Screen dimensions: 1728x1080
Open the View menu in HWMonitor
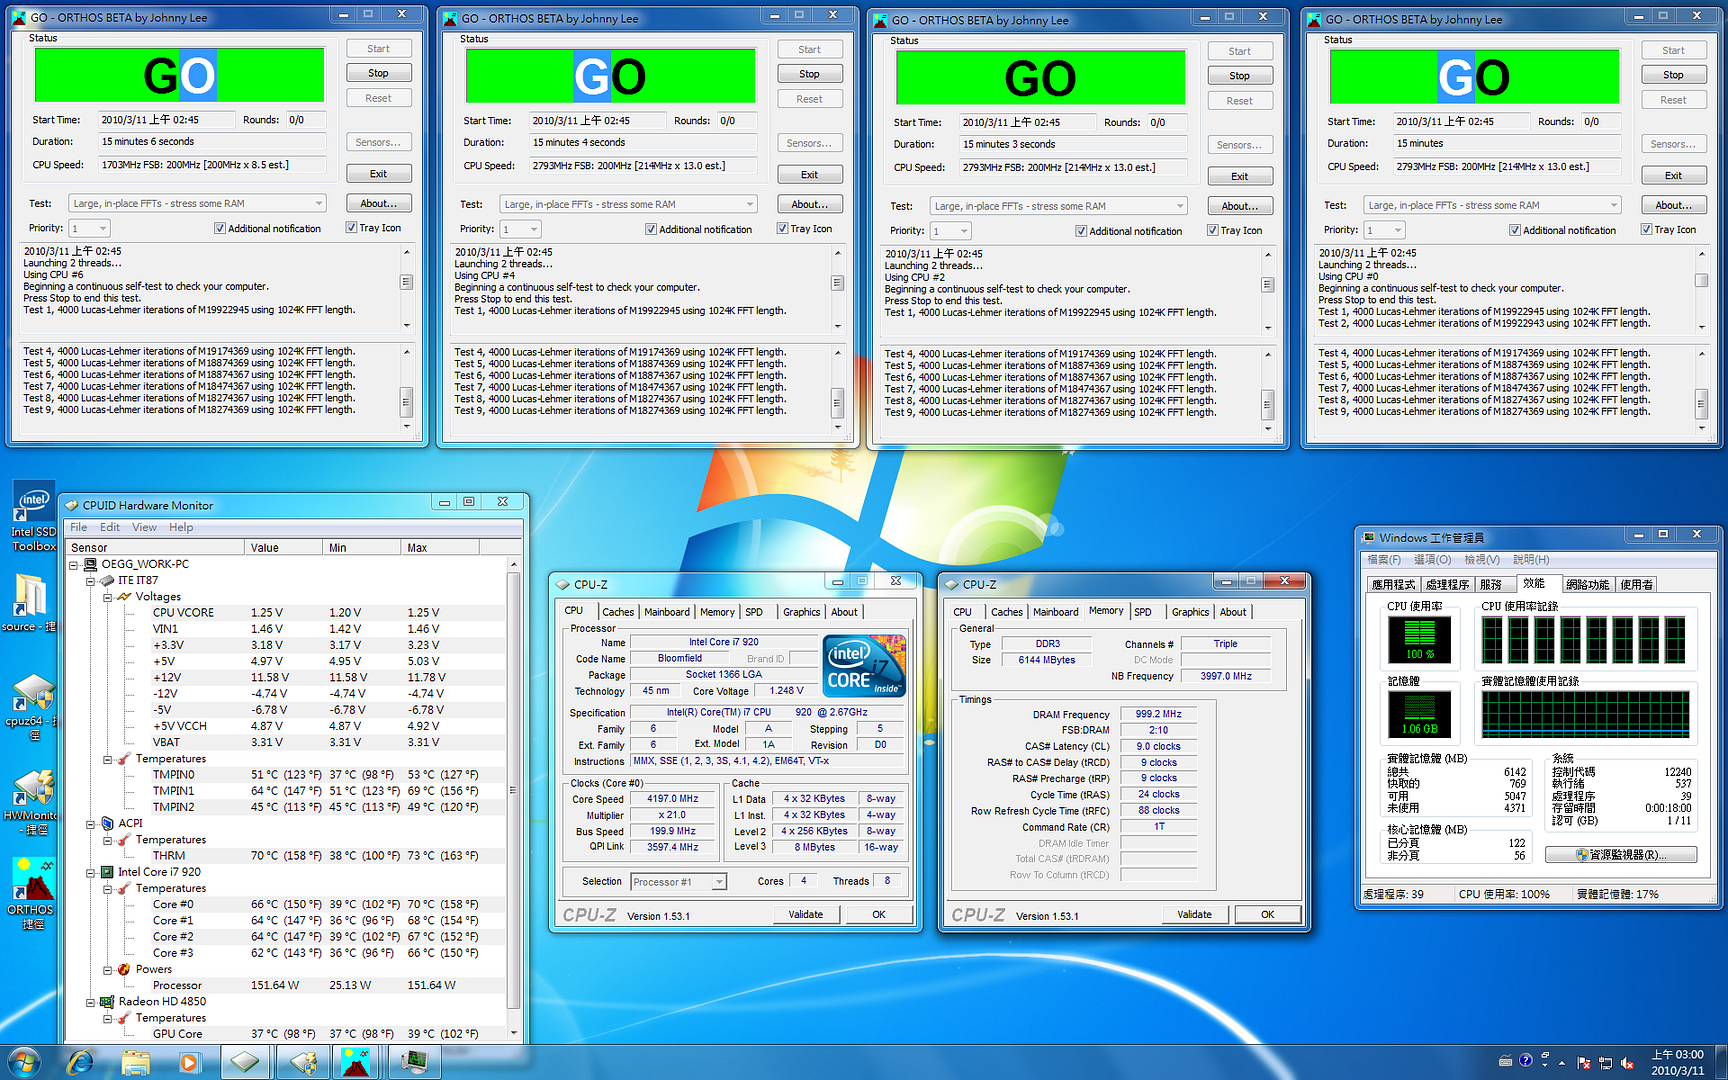click(144, 527)
